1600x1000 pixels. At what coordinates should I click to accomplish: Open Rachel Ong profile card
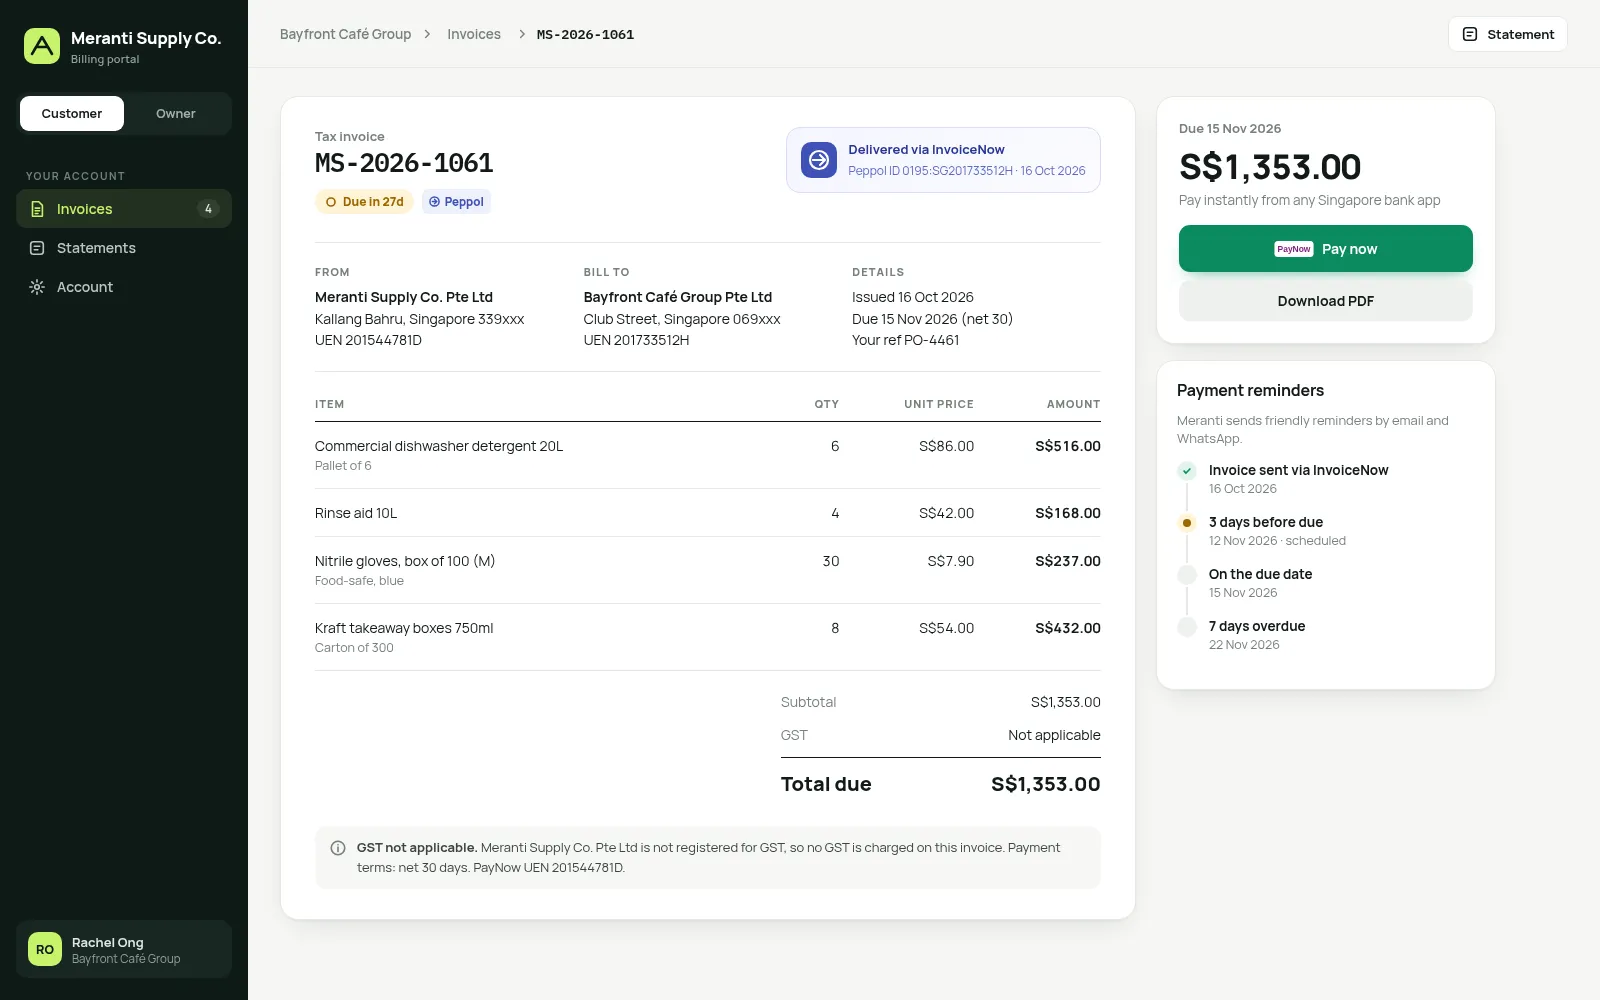click(124, 949)
